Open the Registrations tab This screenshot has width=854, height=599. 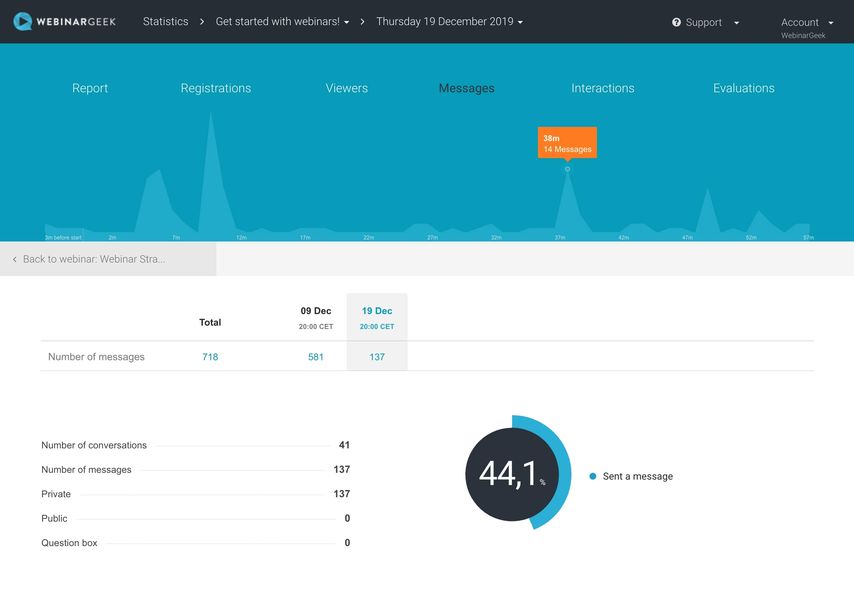click(x=216, y=87)
